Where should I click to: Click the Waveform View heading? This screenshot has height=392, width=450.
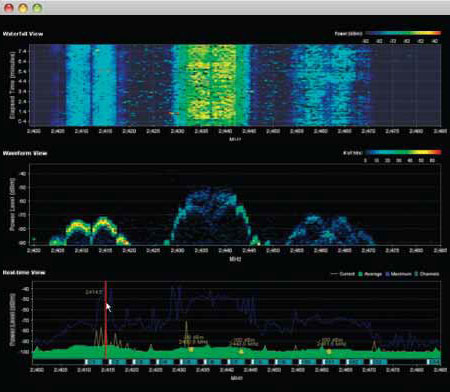pos(25,153)
